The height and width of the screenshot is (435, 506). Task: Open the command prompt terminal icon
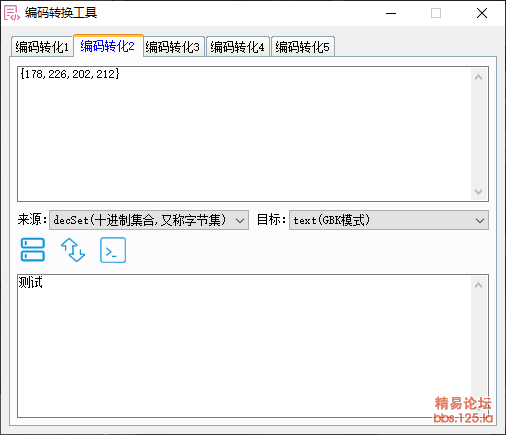[113, 250]
